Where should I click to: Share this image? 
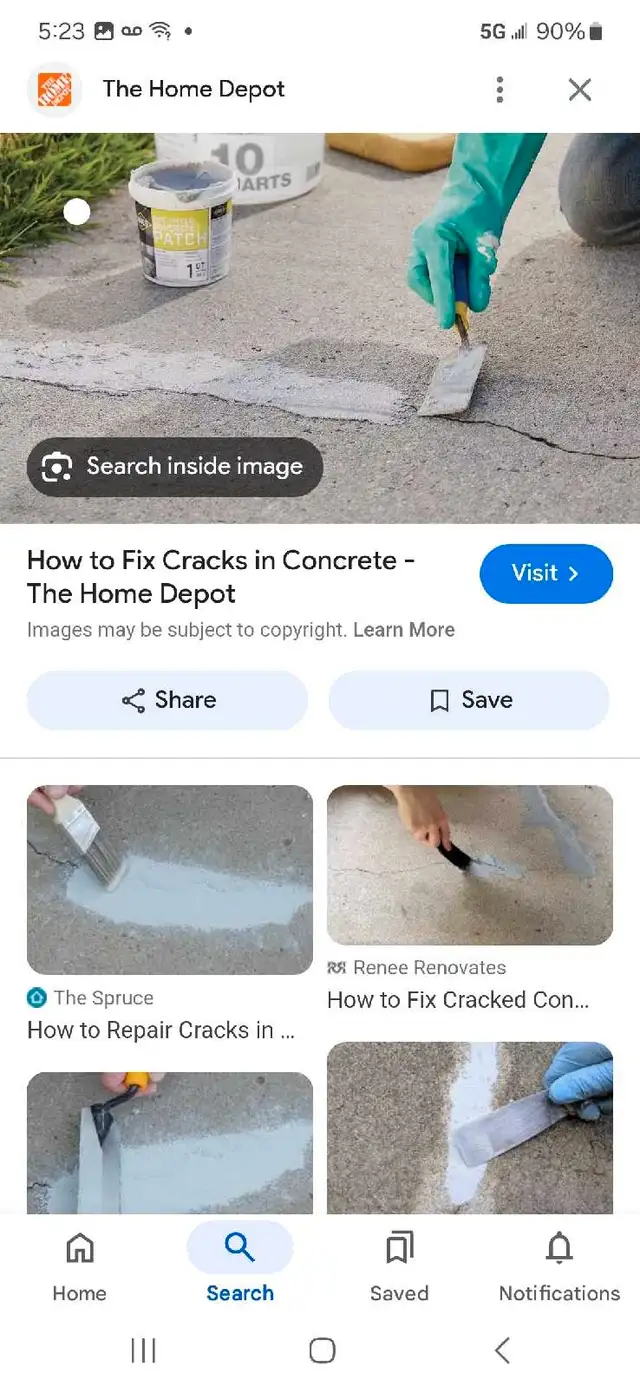(167, 700)
